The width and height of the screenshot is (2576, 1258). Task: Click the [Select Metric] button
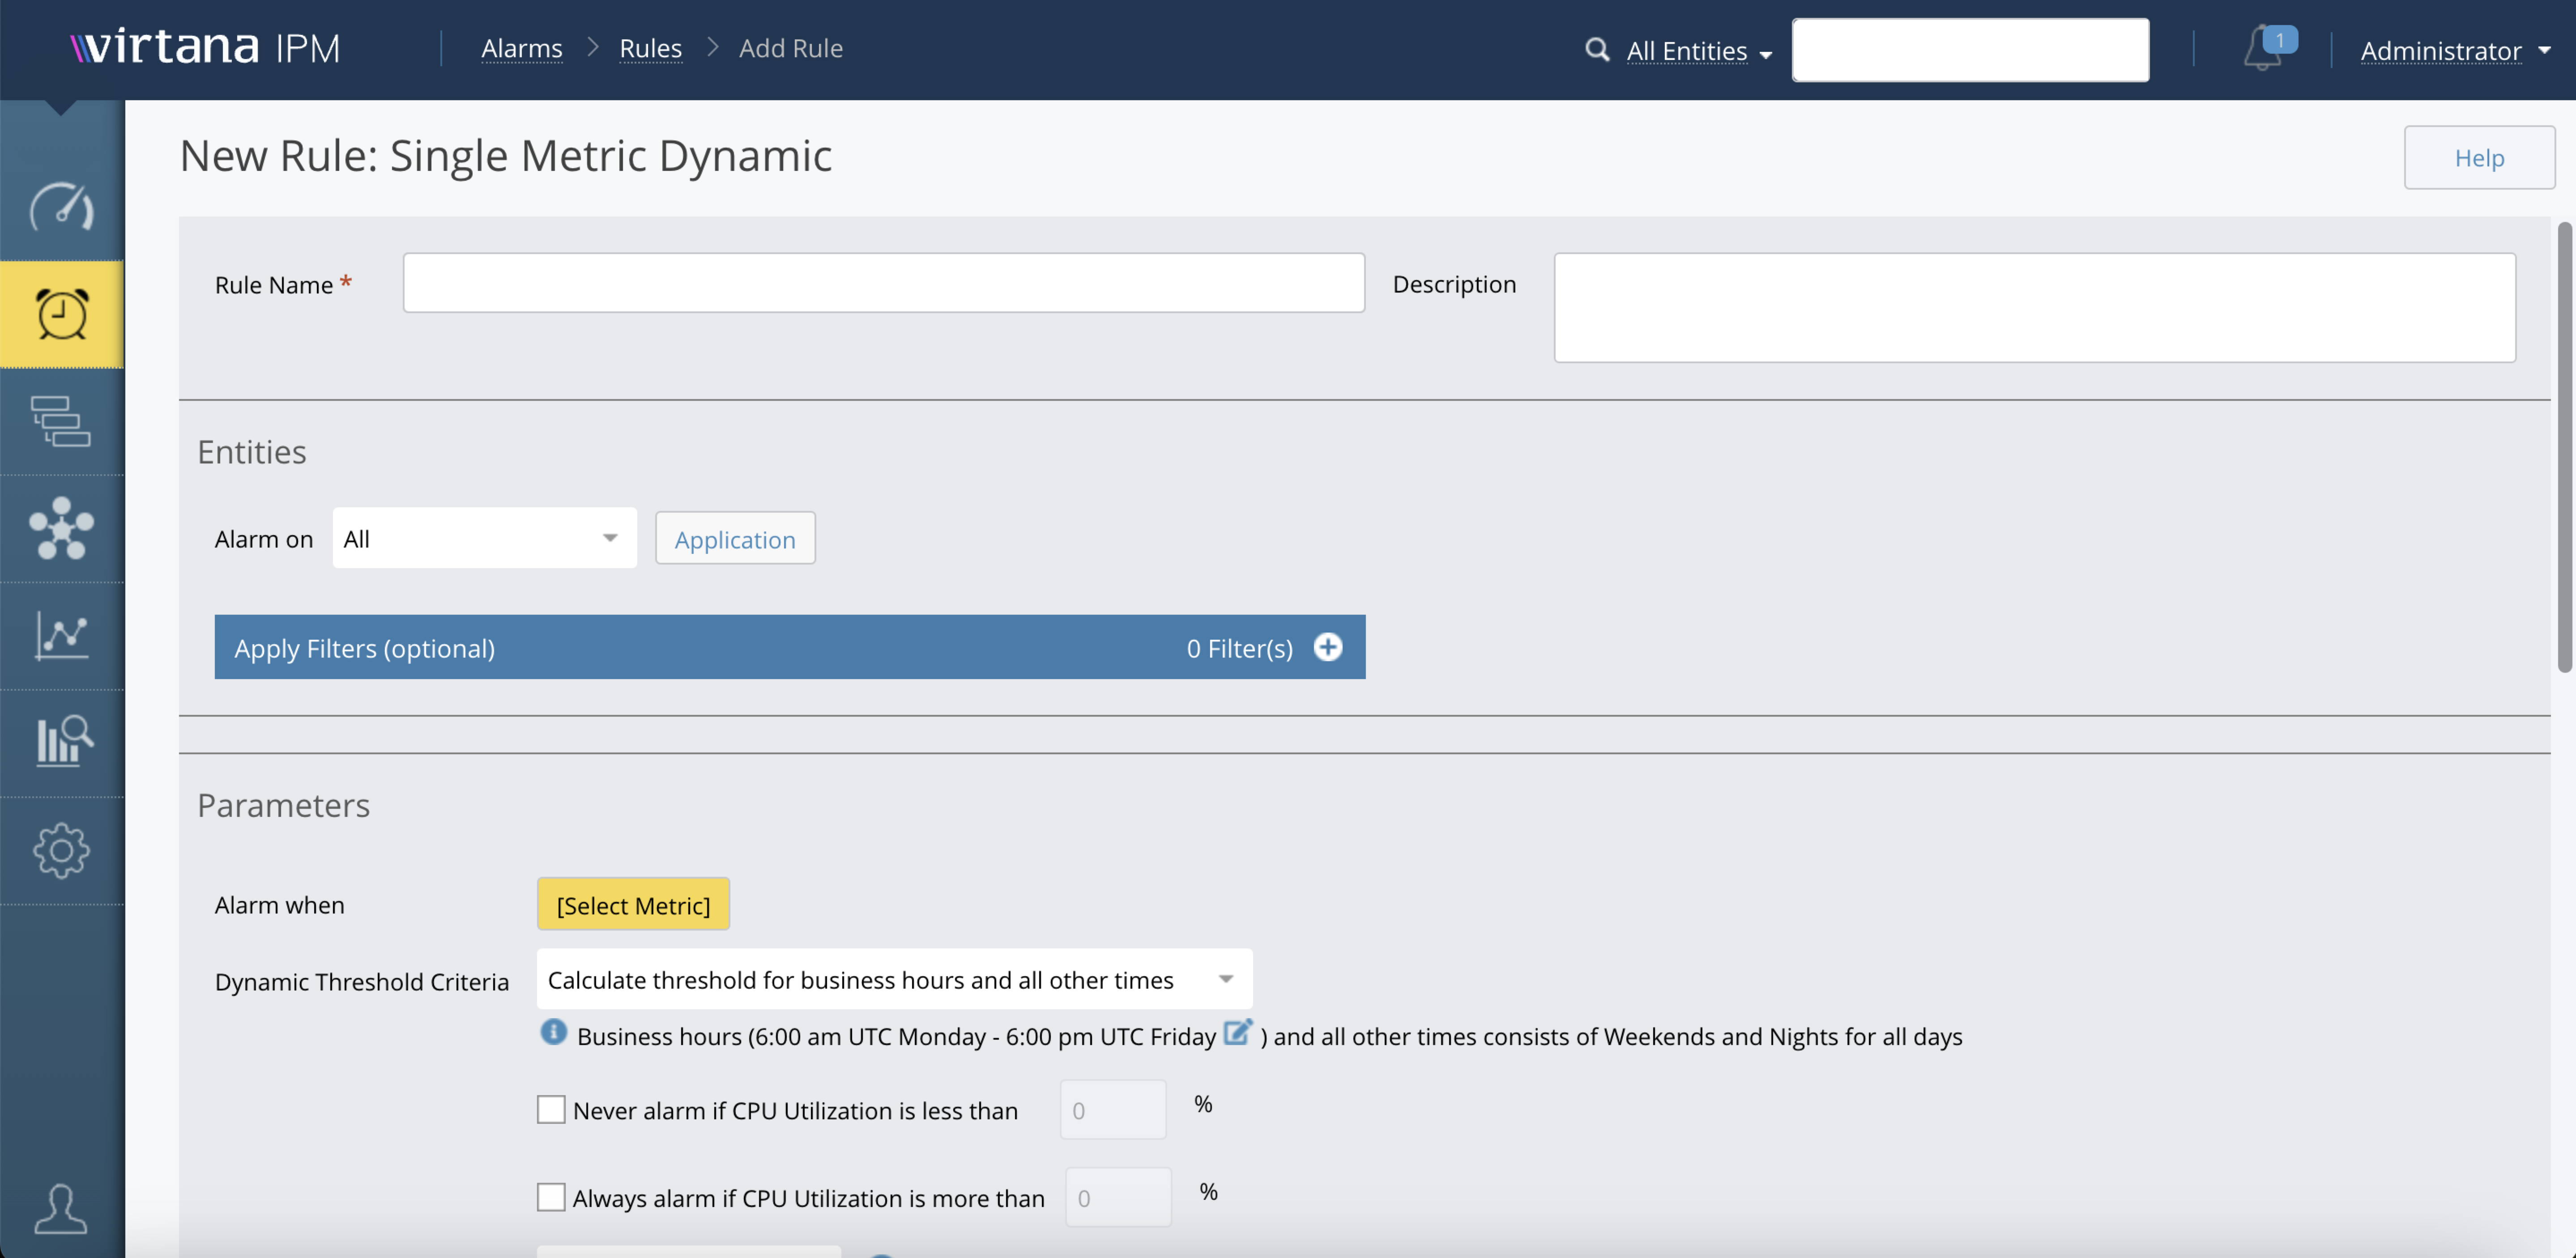pos(633,904)
